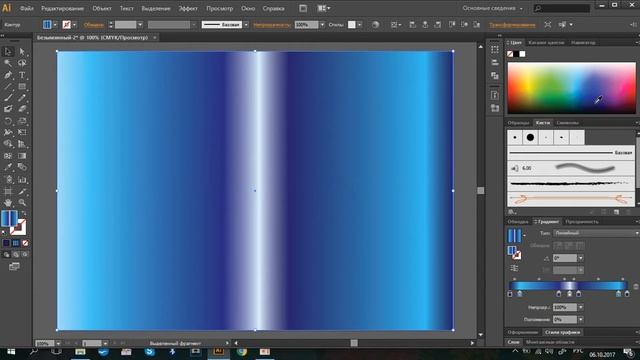640x360 pixels.
Task: Open the 'Окно' menu
Action: coord(248,8)
